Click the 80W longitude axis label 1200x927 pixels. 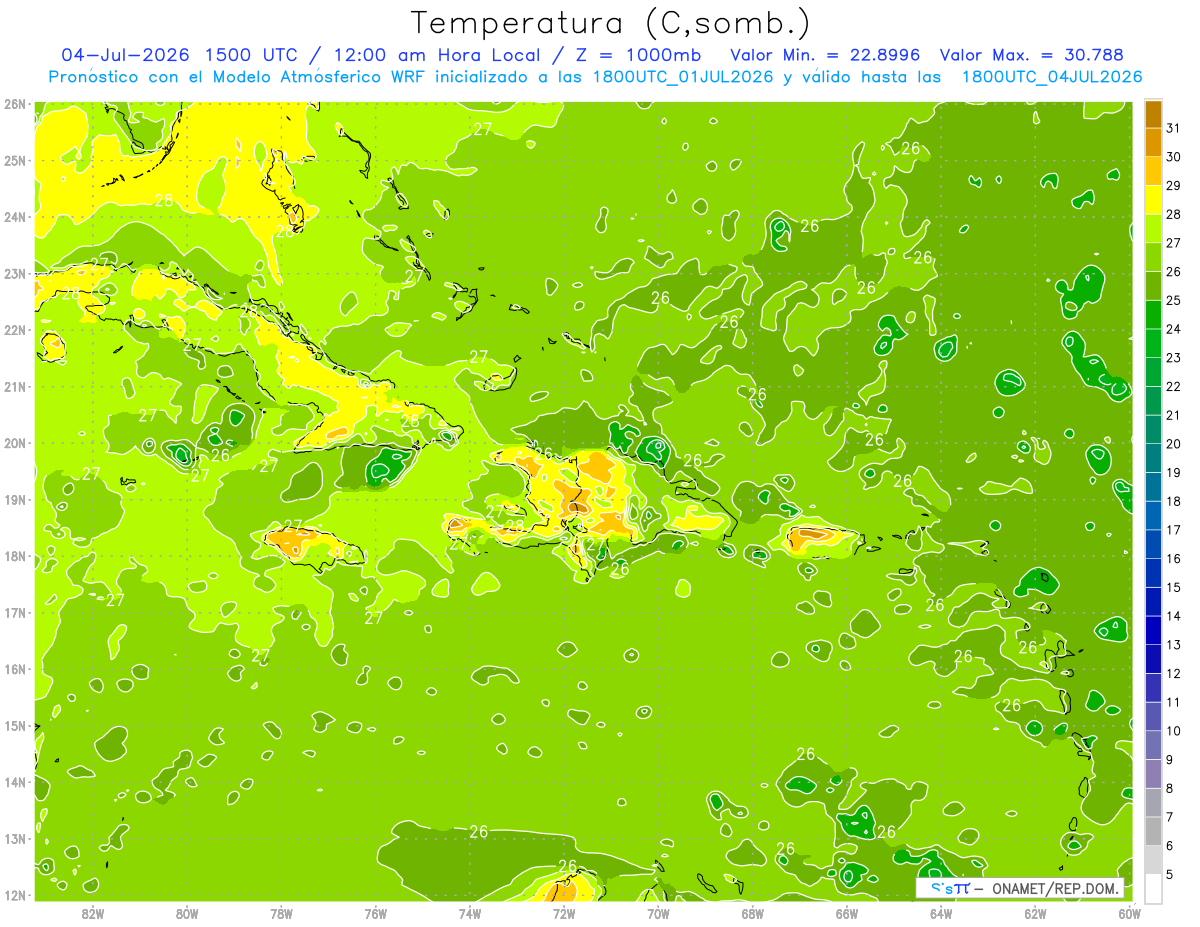187,913
